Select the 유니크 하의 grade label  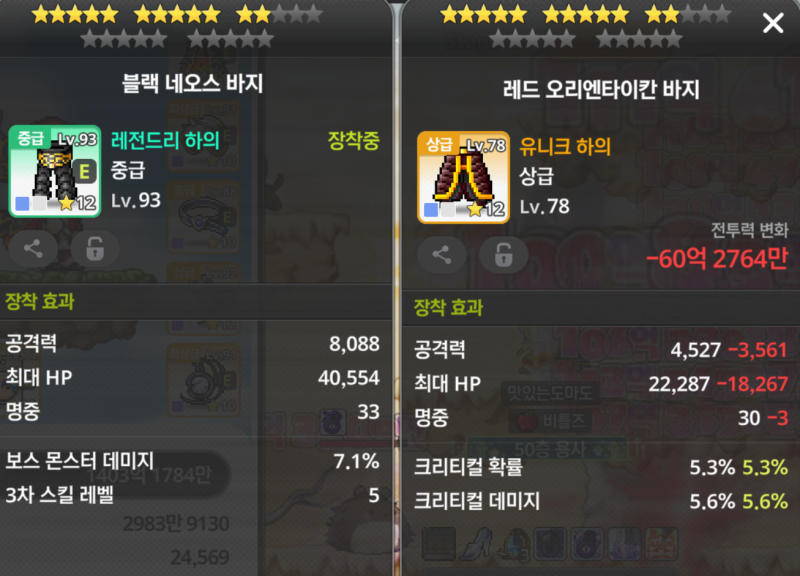point(565,147)
